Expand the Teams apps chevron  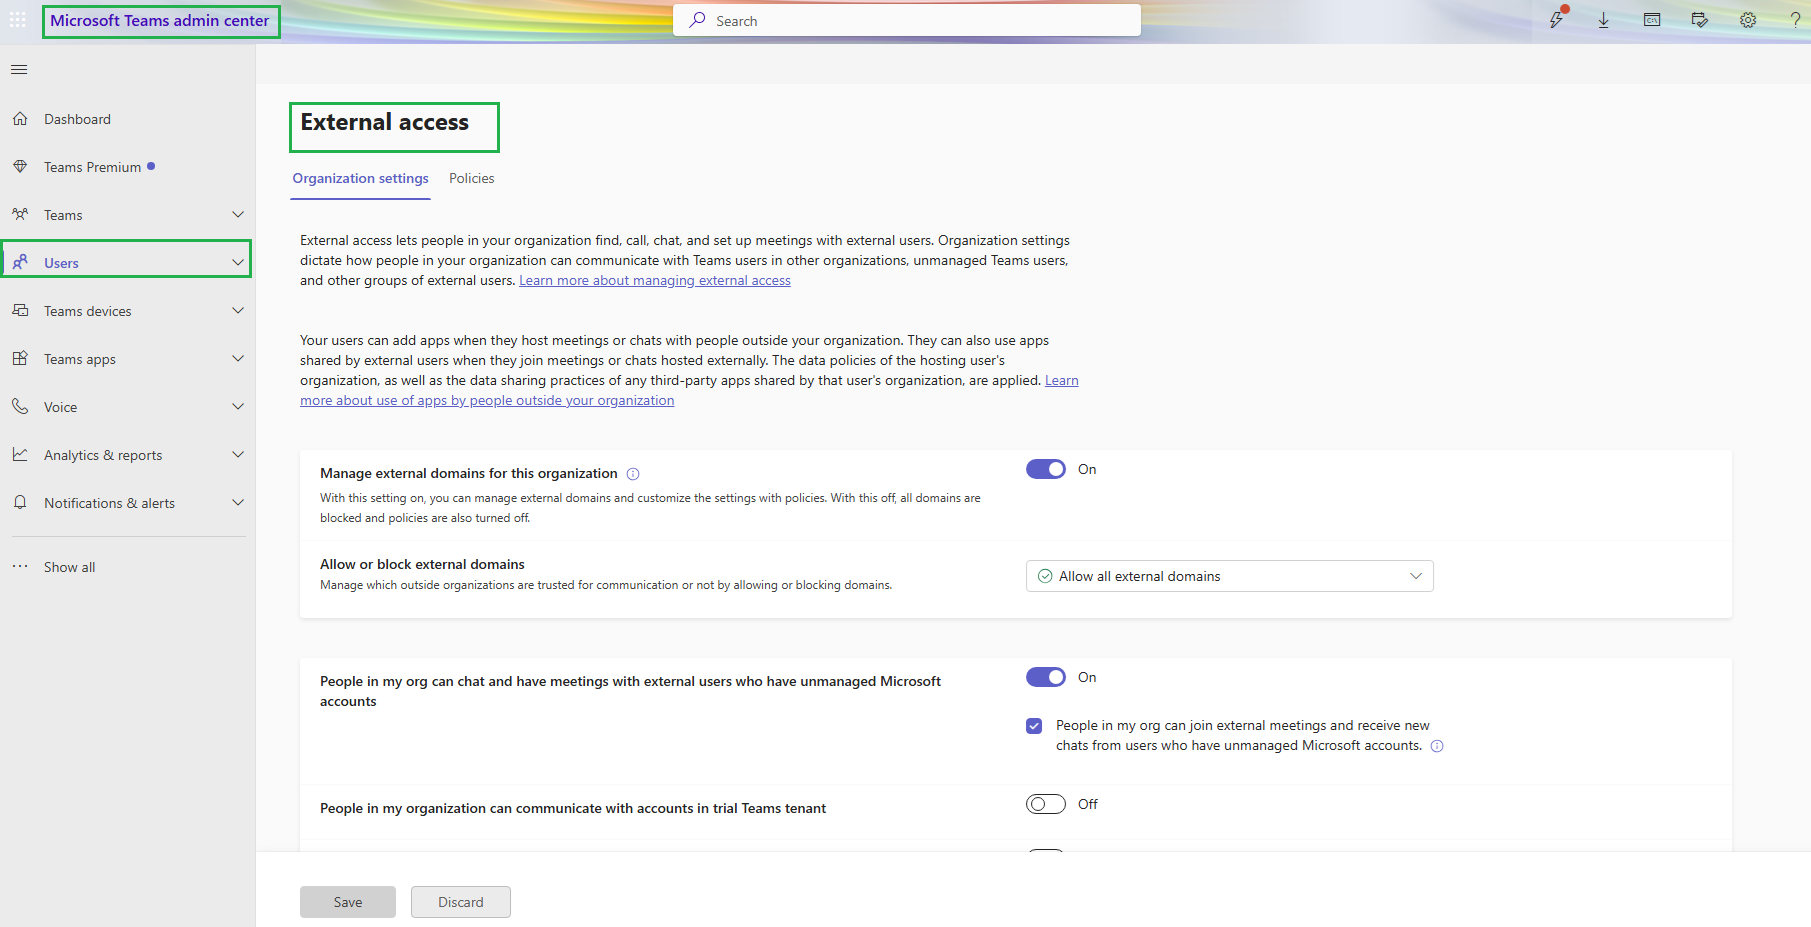pyautogui.click(x=238, y=359)
